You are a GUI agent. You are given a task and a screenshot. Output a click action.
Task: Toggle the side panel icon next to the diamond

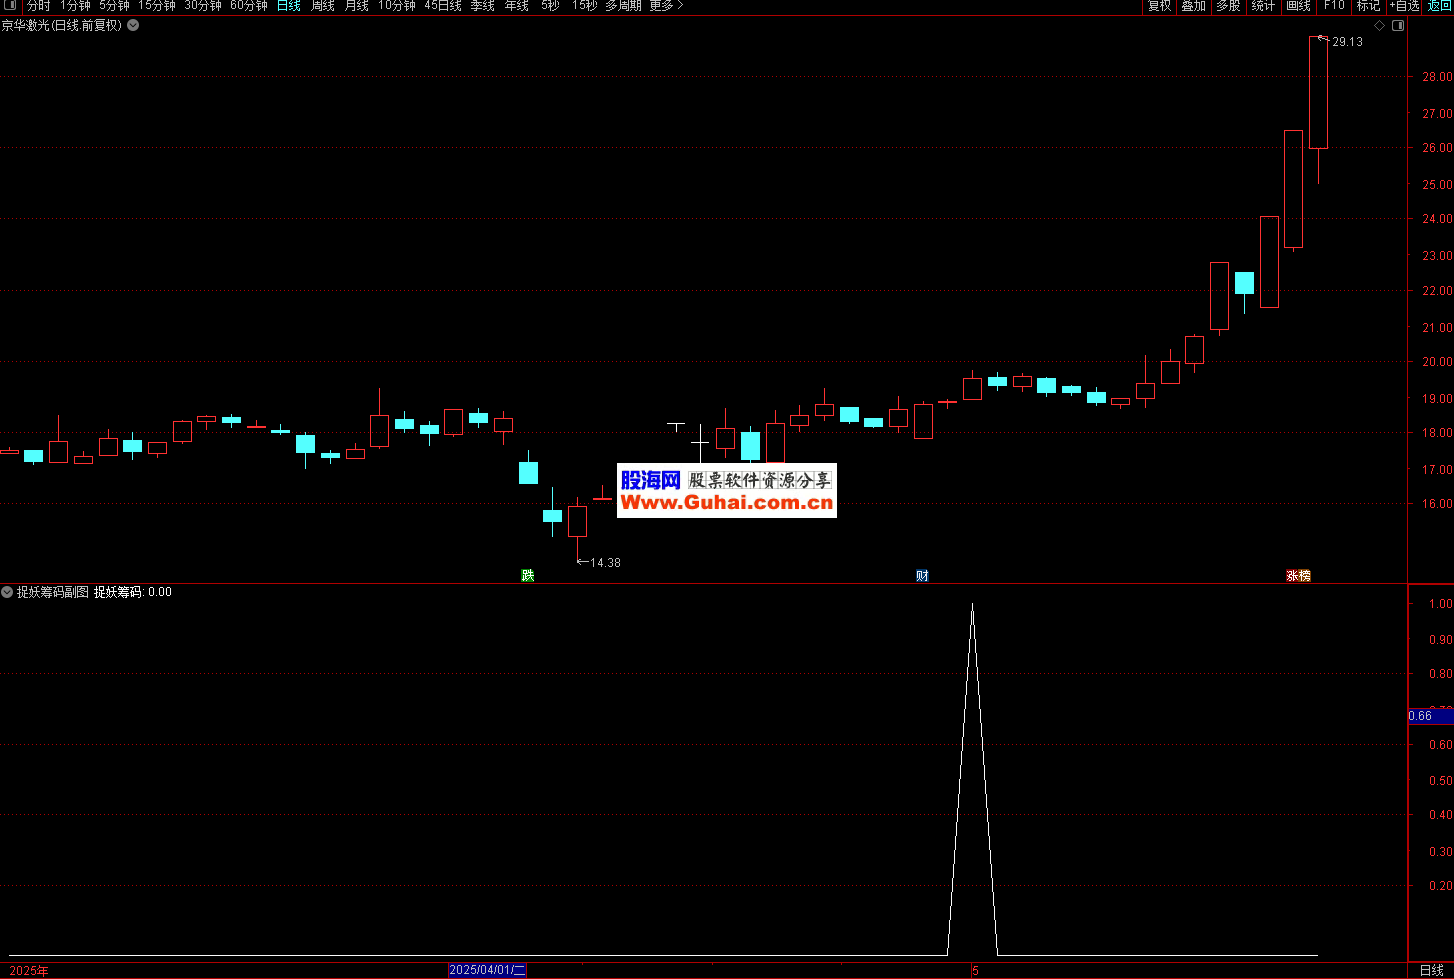tap(1398, 25)
